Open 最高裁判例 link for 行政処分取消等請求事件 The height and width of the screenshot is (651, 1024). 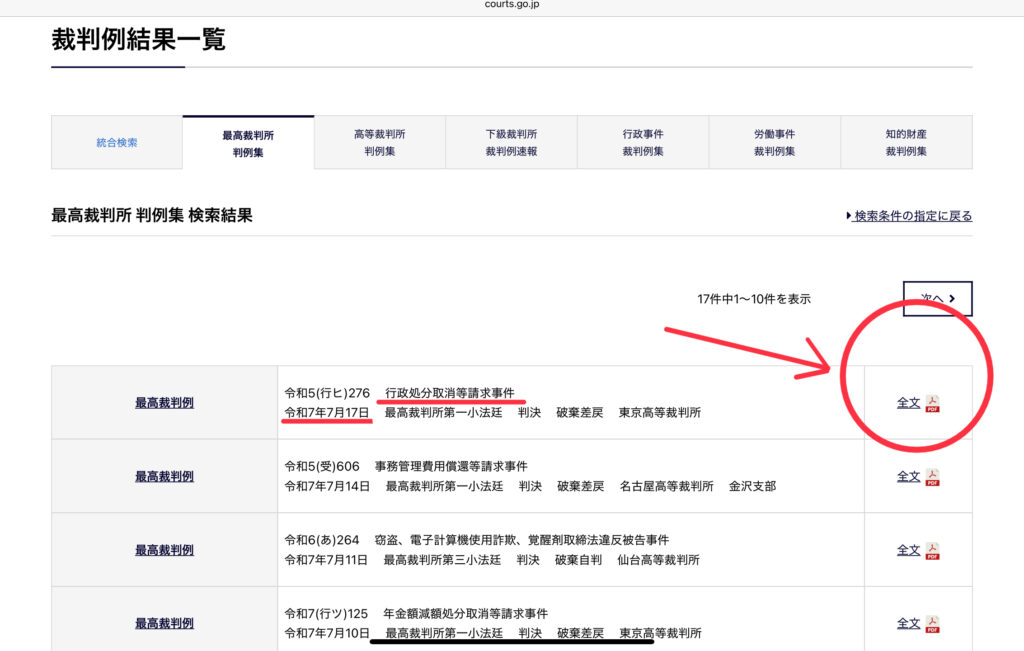[165, 403]
